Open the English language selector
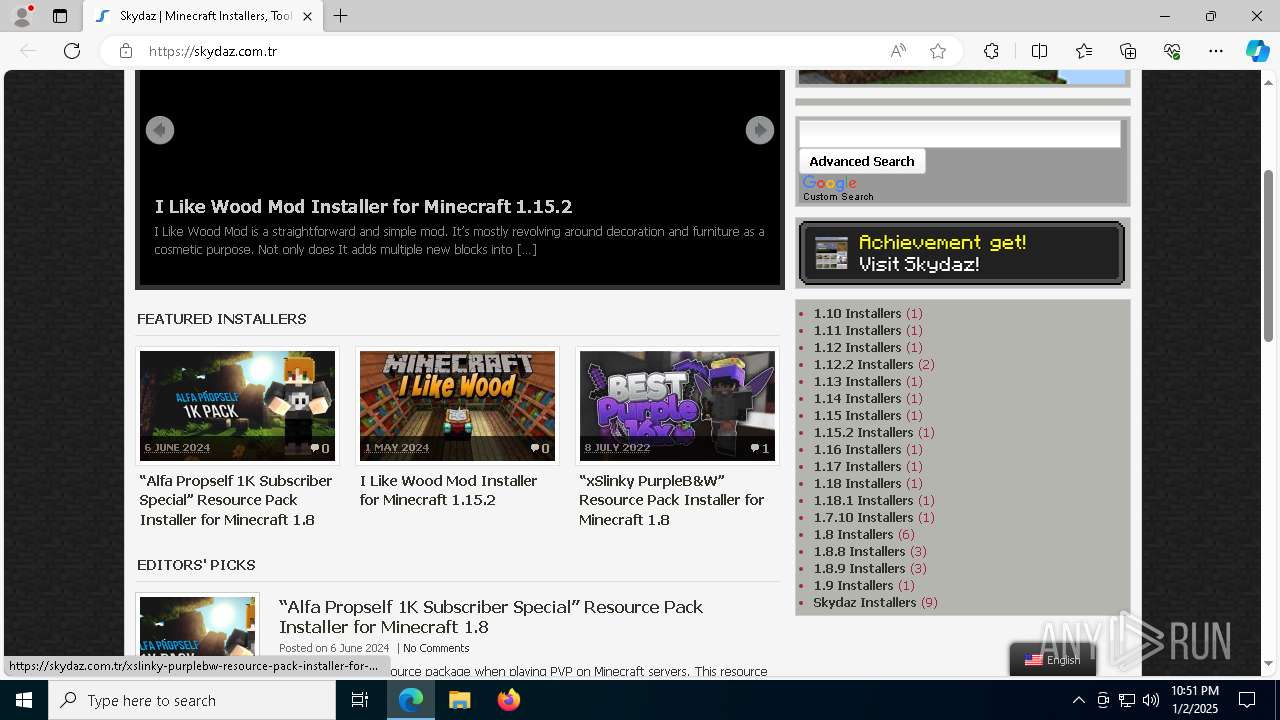The height and width of the screenshot is (720, 1280). (1052, 659)
